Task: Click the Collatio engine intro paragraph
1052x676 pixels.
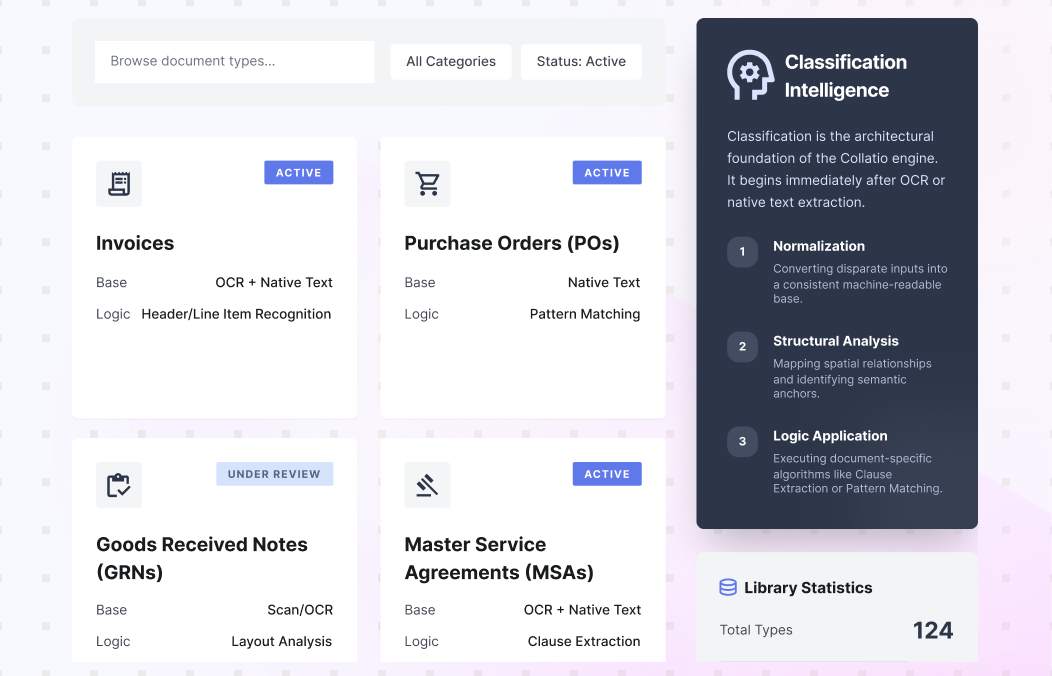Action: click(836, 169)
